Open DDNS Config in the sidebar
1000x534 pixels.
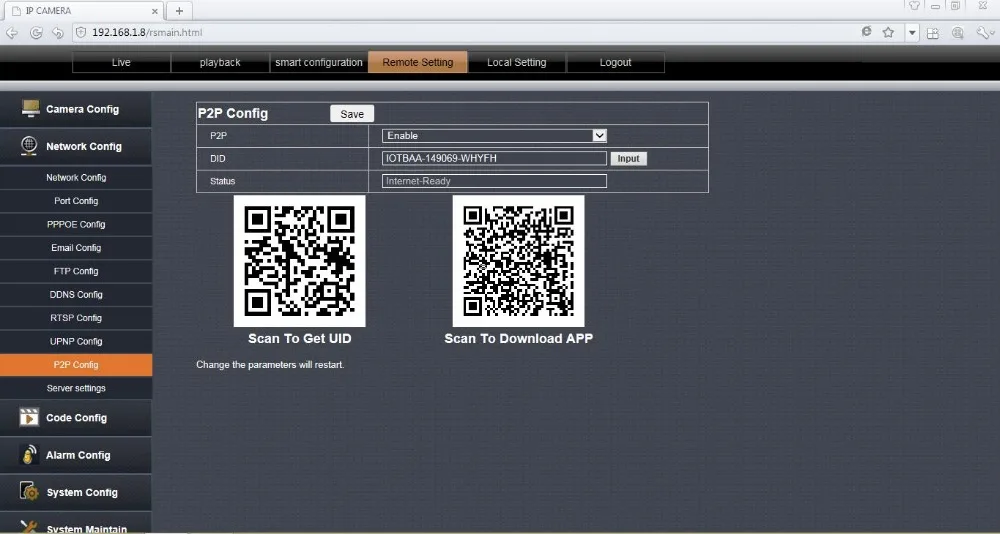click(x=76, y=295)
